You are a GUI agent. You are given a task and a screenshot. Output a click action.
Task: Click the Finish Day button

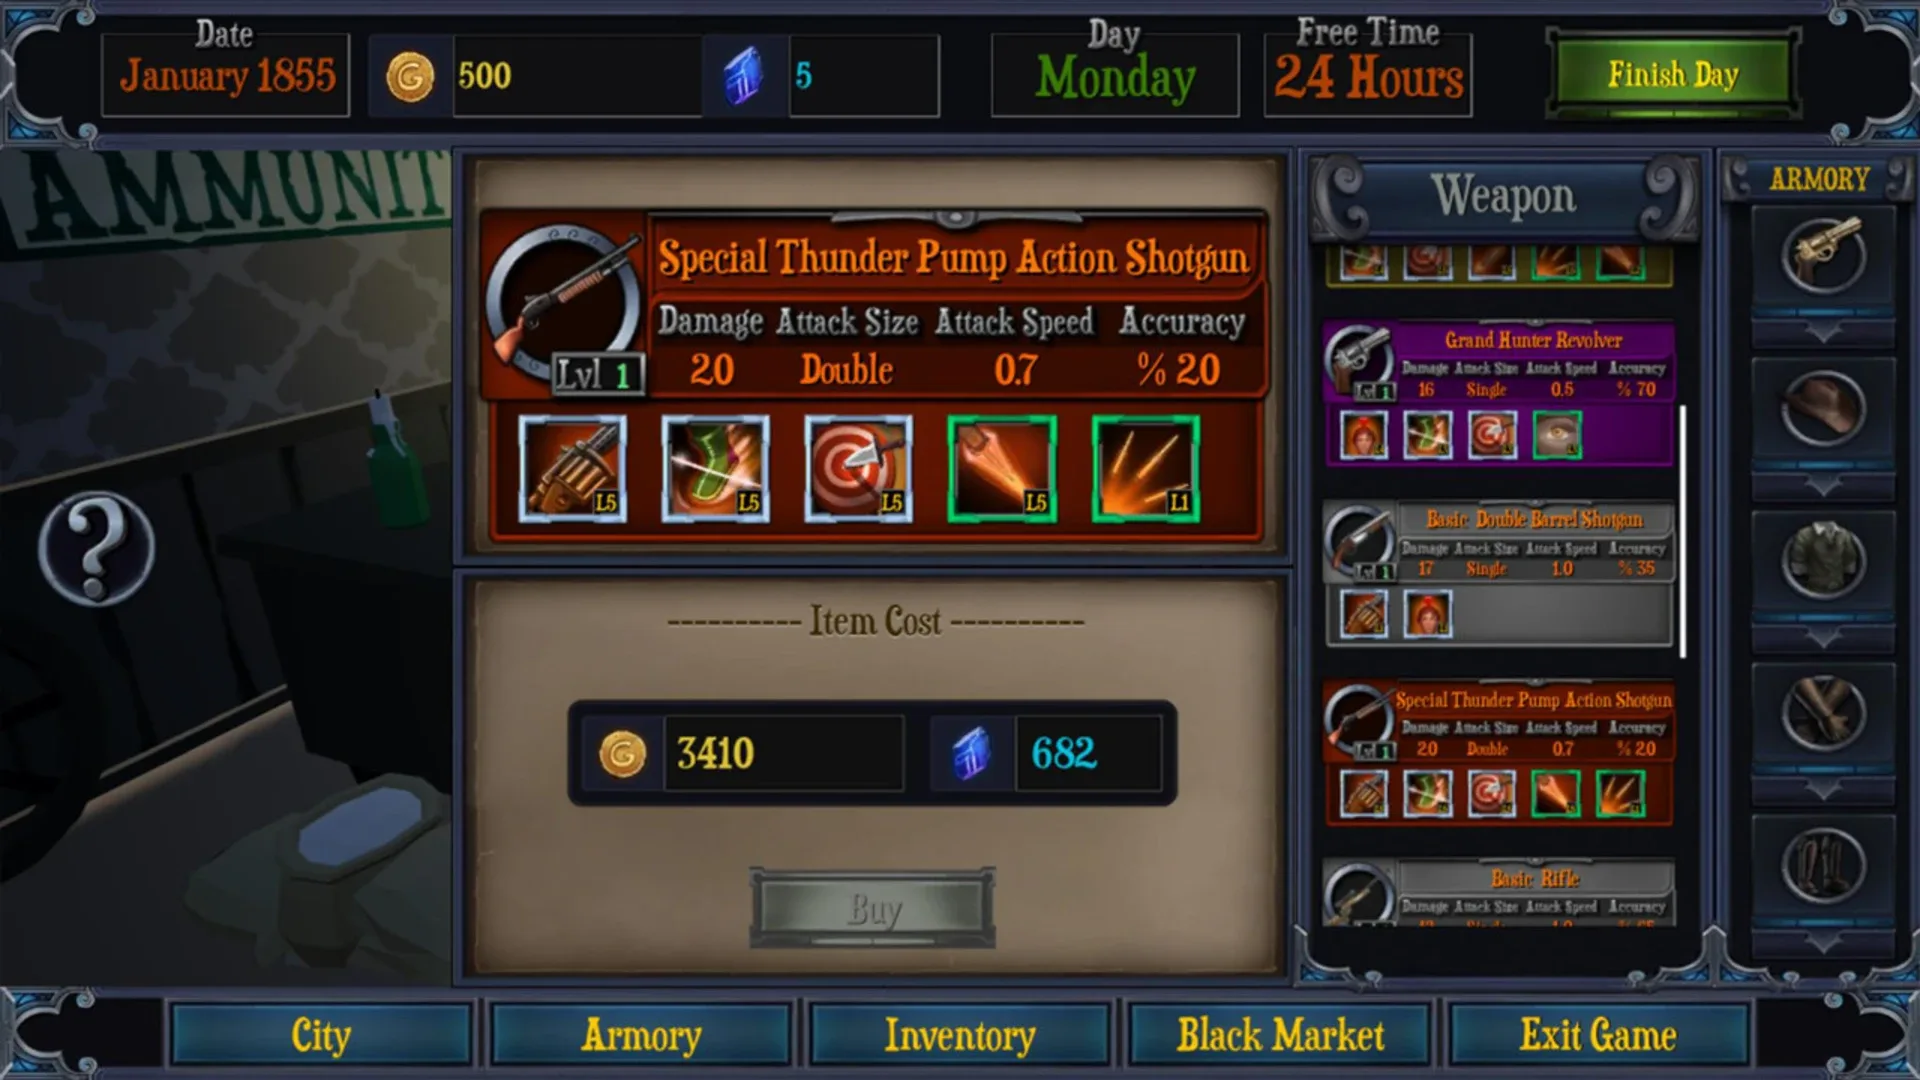(x=1673, y=75)
